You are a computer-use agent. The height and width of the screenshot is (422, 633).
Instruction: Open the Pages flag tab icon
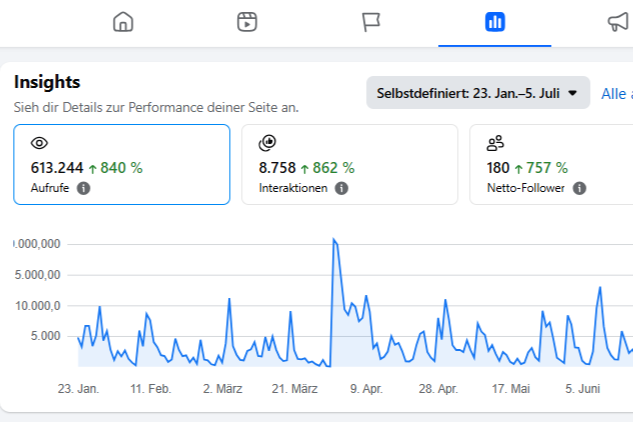tap(371, 22)
